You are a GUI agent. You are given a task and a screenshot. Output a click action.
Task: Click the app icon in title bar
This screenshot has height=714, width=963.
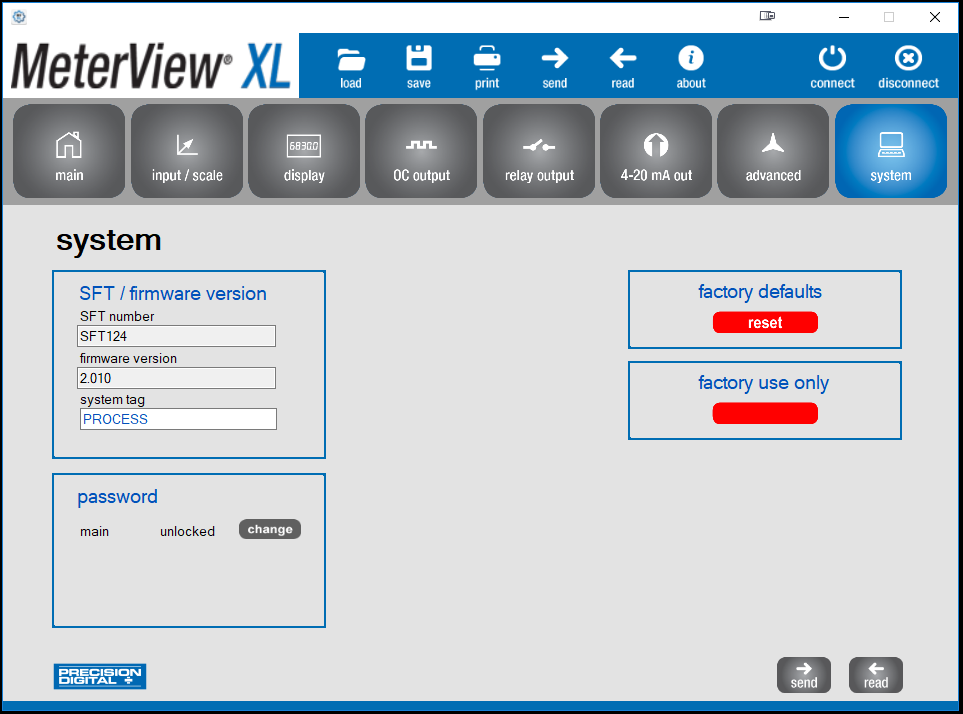19,17
